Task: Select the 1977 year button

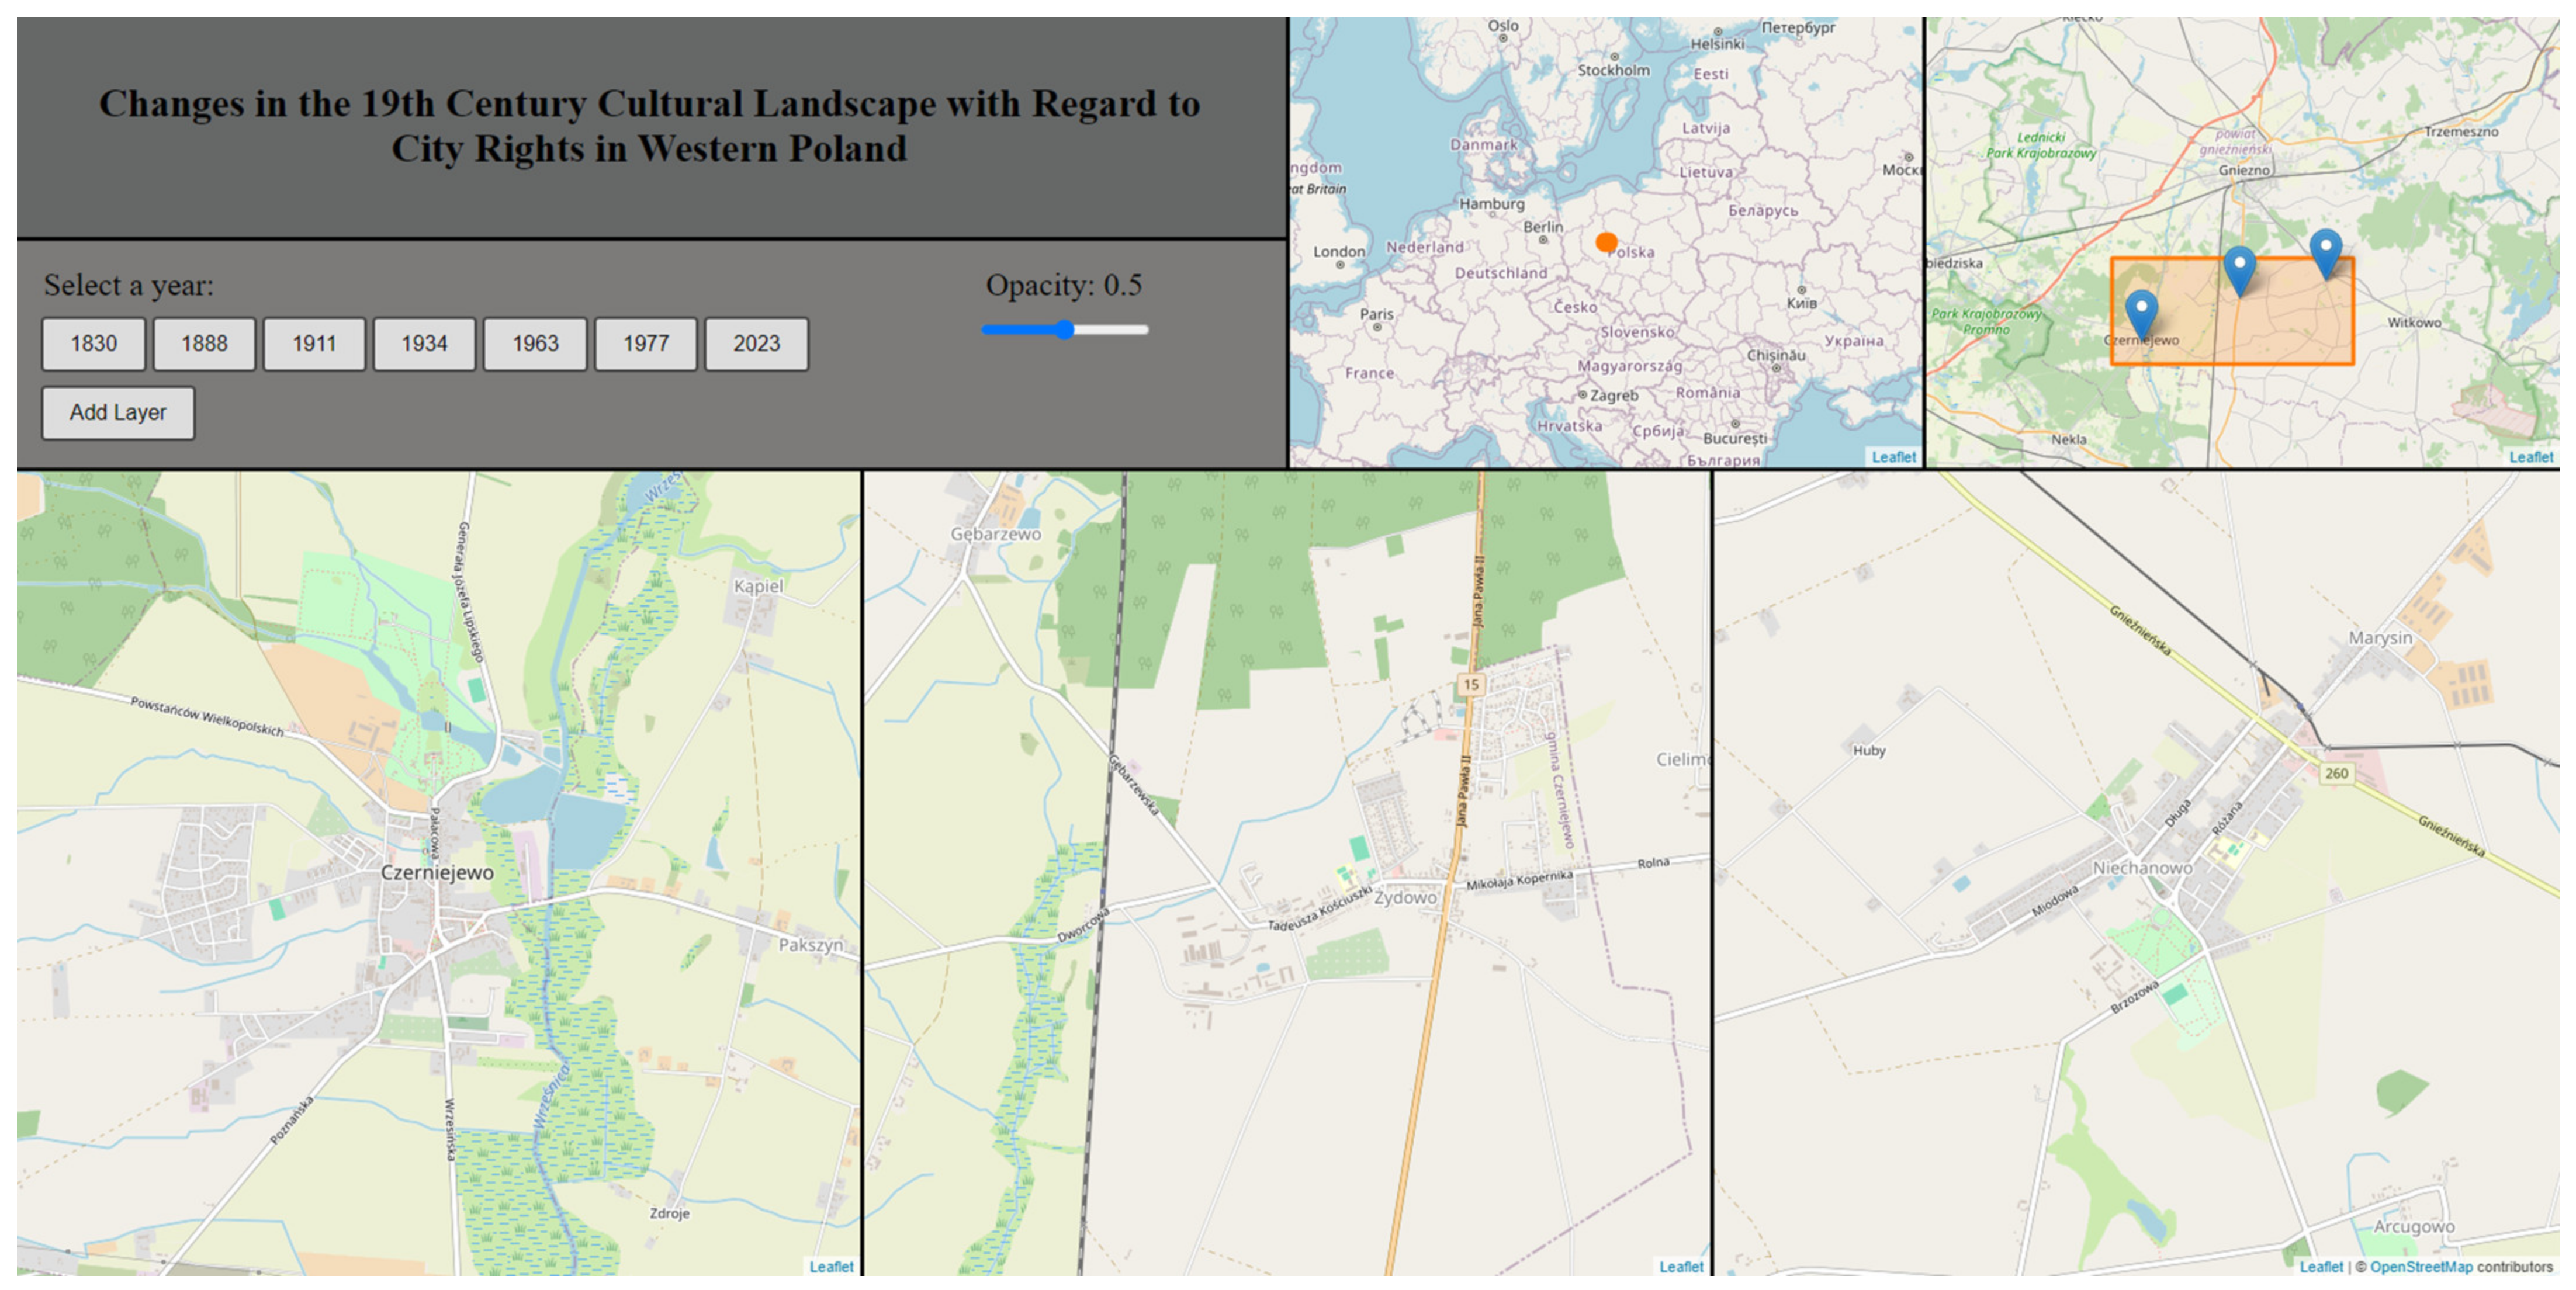Action: tap(646, 344)
